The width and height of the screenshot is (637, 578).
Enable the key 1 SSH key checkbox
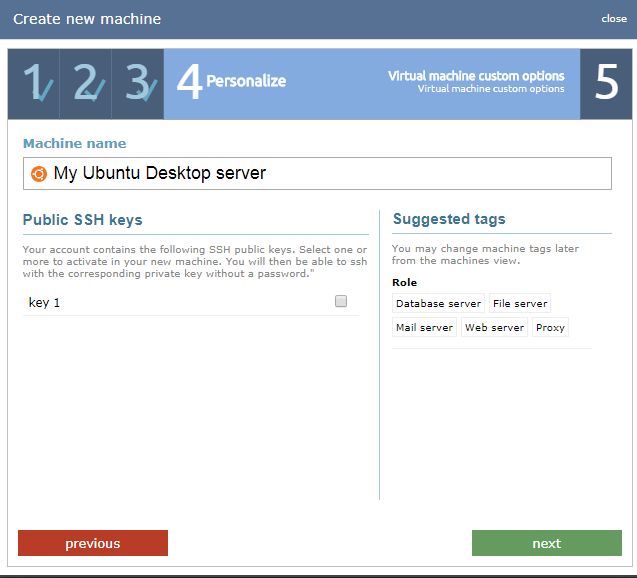click(x=341, y=301)
